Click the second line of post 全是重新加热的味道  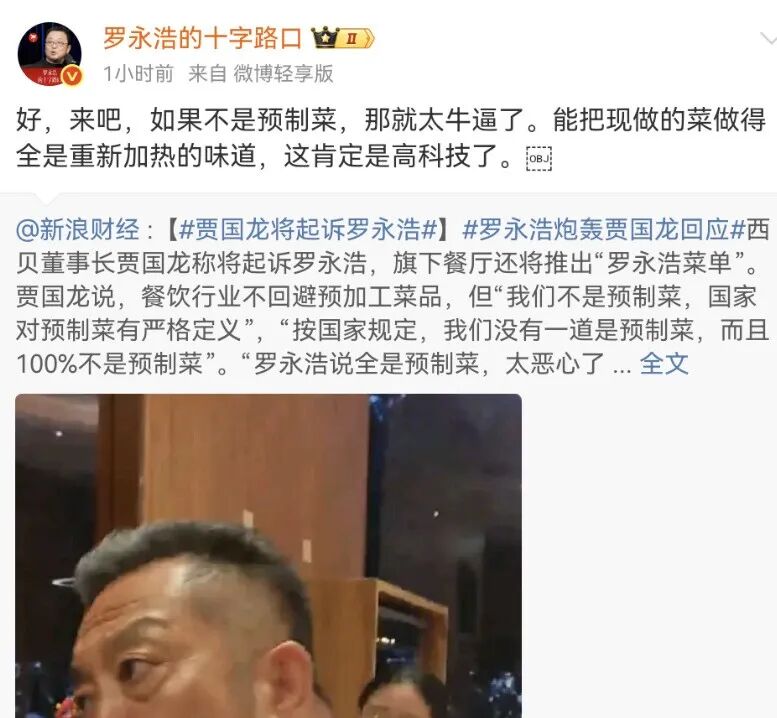pos(264,158)
